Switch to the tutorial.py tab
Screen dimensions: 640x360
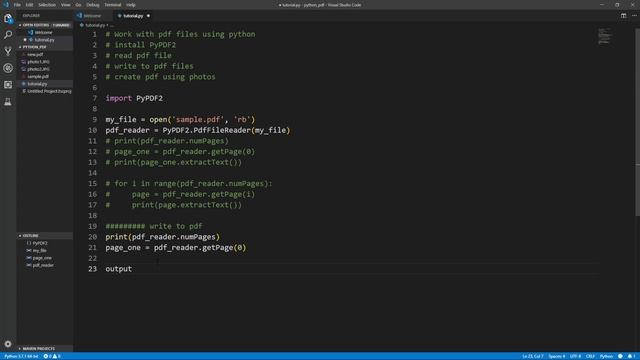133,16
